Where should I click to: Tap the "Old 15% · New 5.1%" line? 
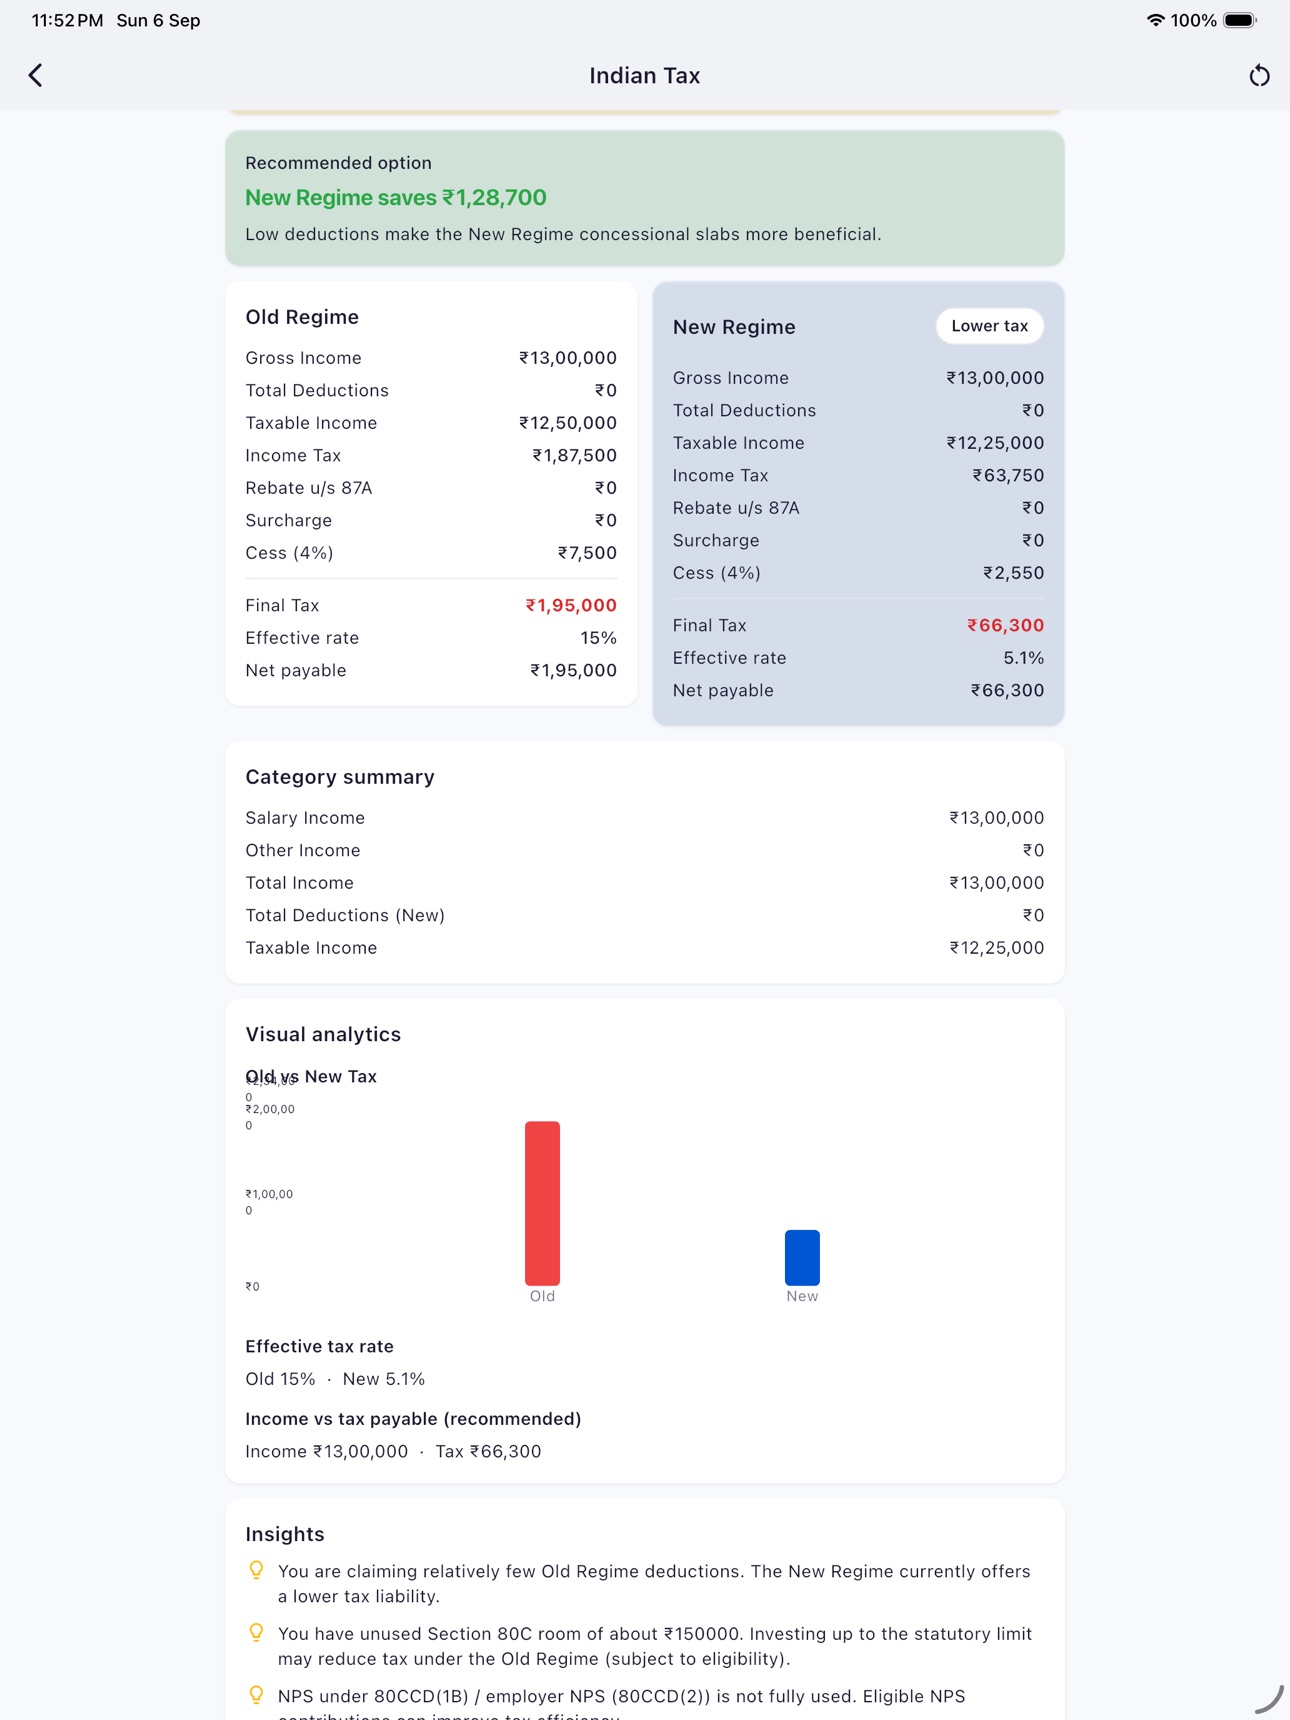click(x=335, y=1379)
